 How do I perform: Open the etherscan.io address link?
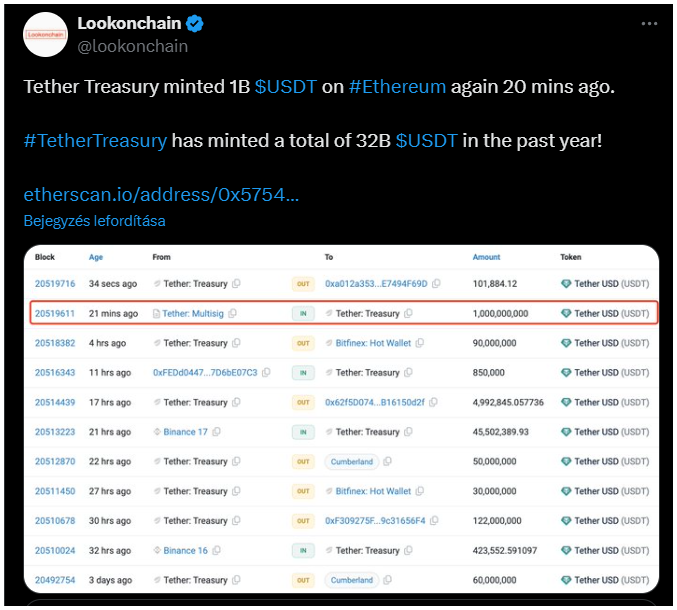[x=161, y=194]
